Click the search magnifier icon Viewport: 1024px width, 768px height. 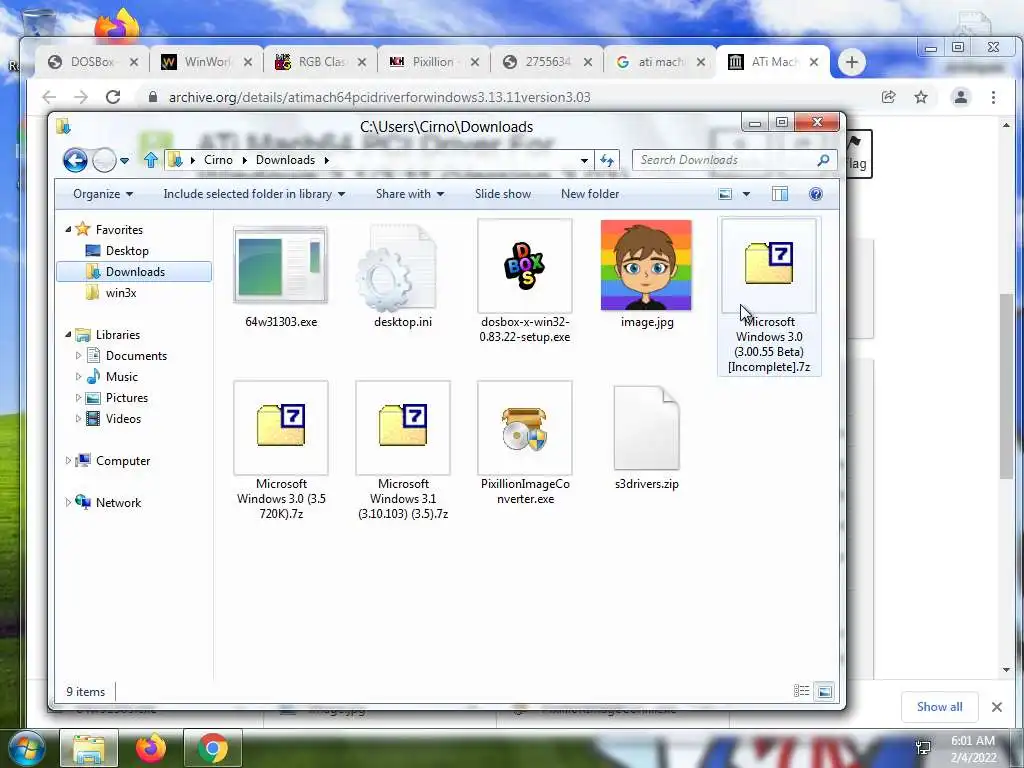pyautogui.click(x=824, y=160)
